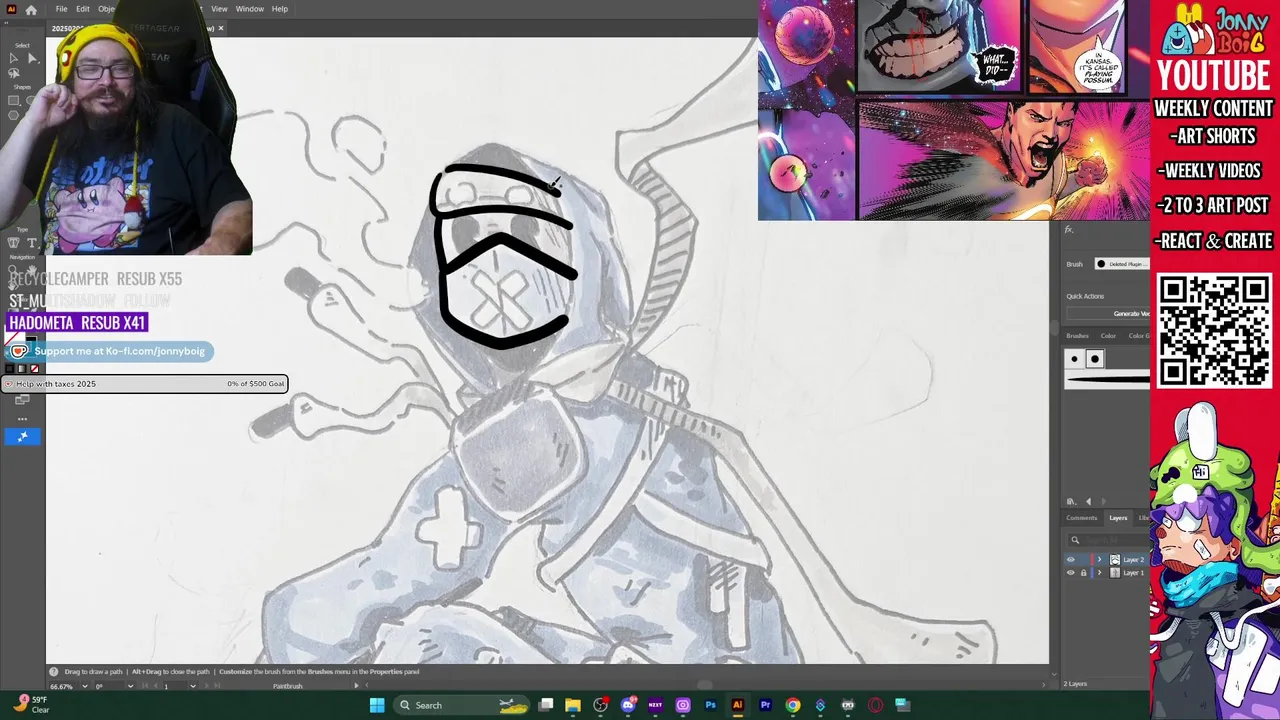
Task: Open the File menu
Action: point(61,9)
